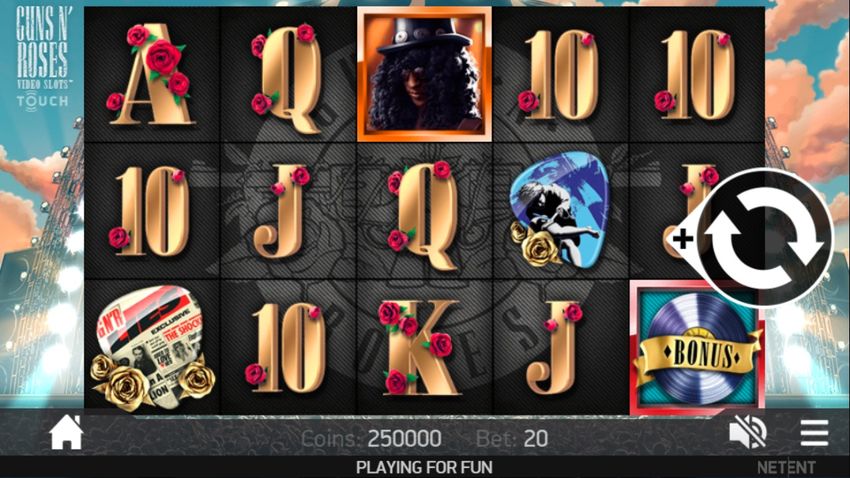Click the Coins: 250000 balance display
The image size is (850, 478).
tap(371, 438)
